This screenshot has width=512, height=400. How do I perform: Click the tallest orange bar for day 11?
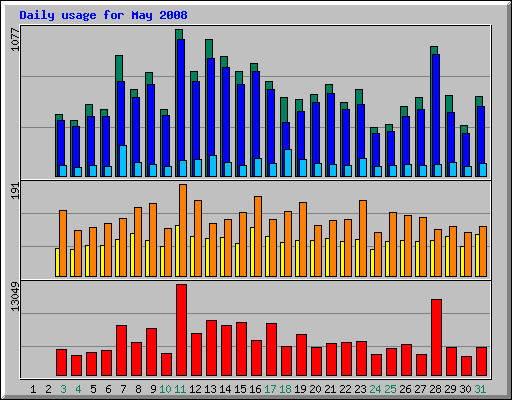183,230
